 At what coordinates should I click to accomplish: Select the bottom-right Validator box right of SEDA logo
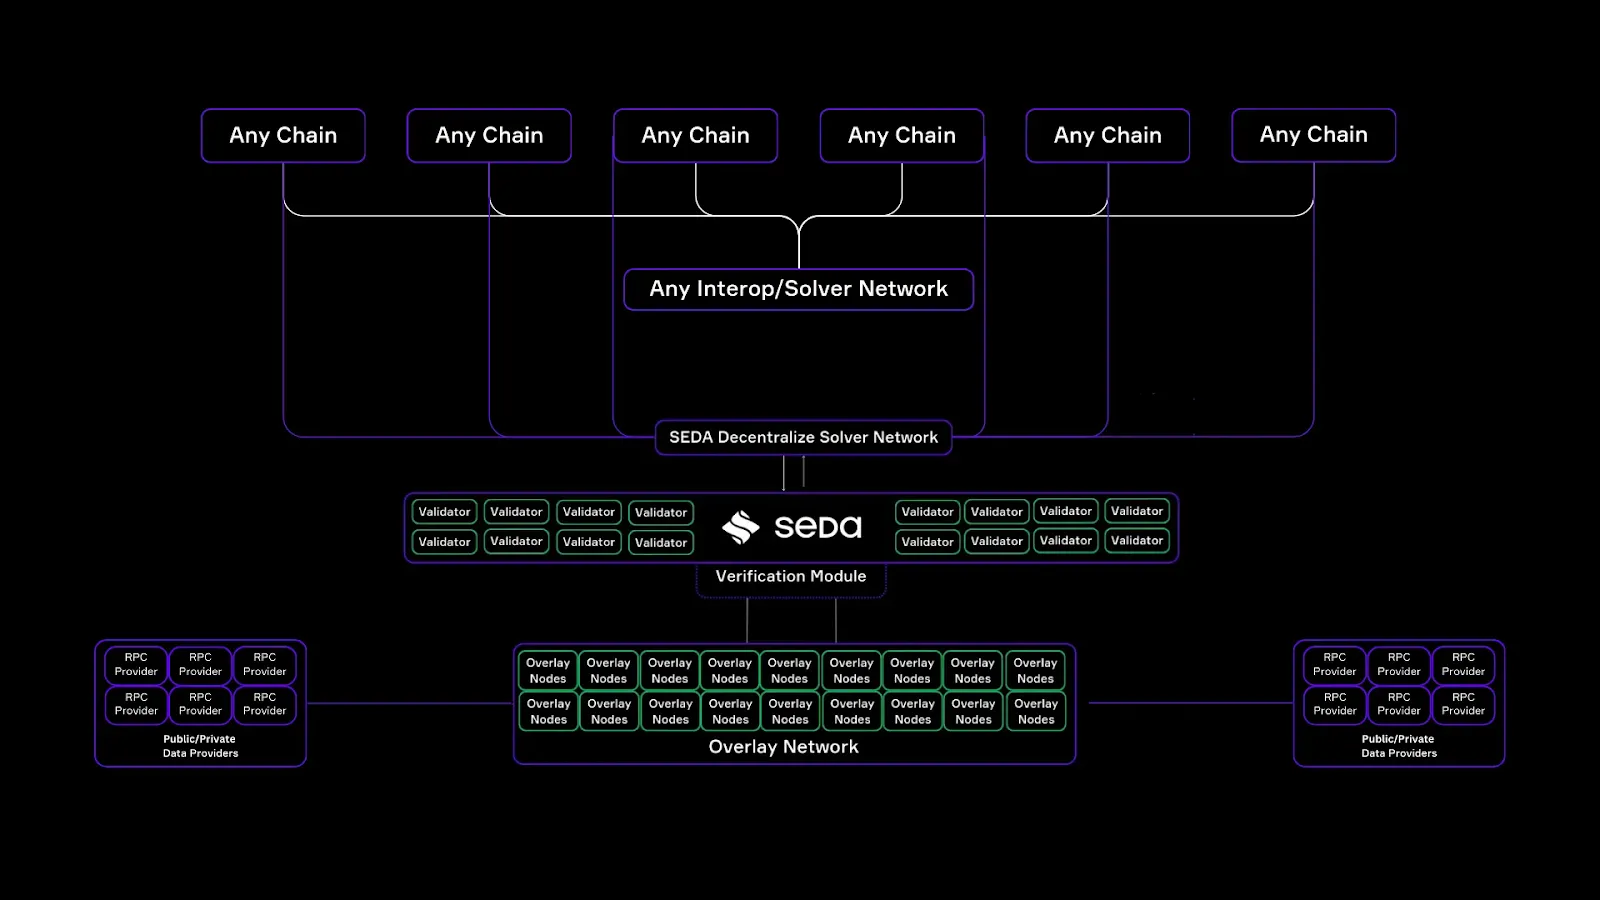1137,541
